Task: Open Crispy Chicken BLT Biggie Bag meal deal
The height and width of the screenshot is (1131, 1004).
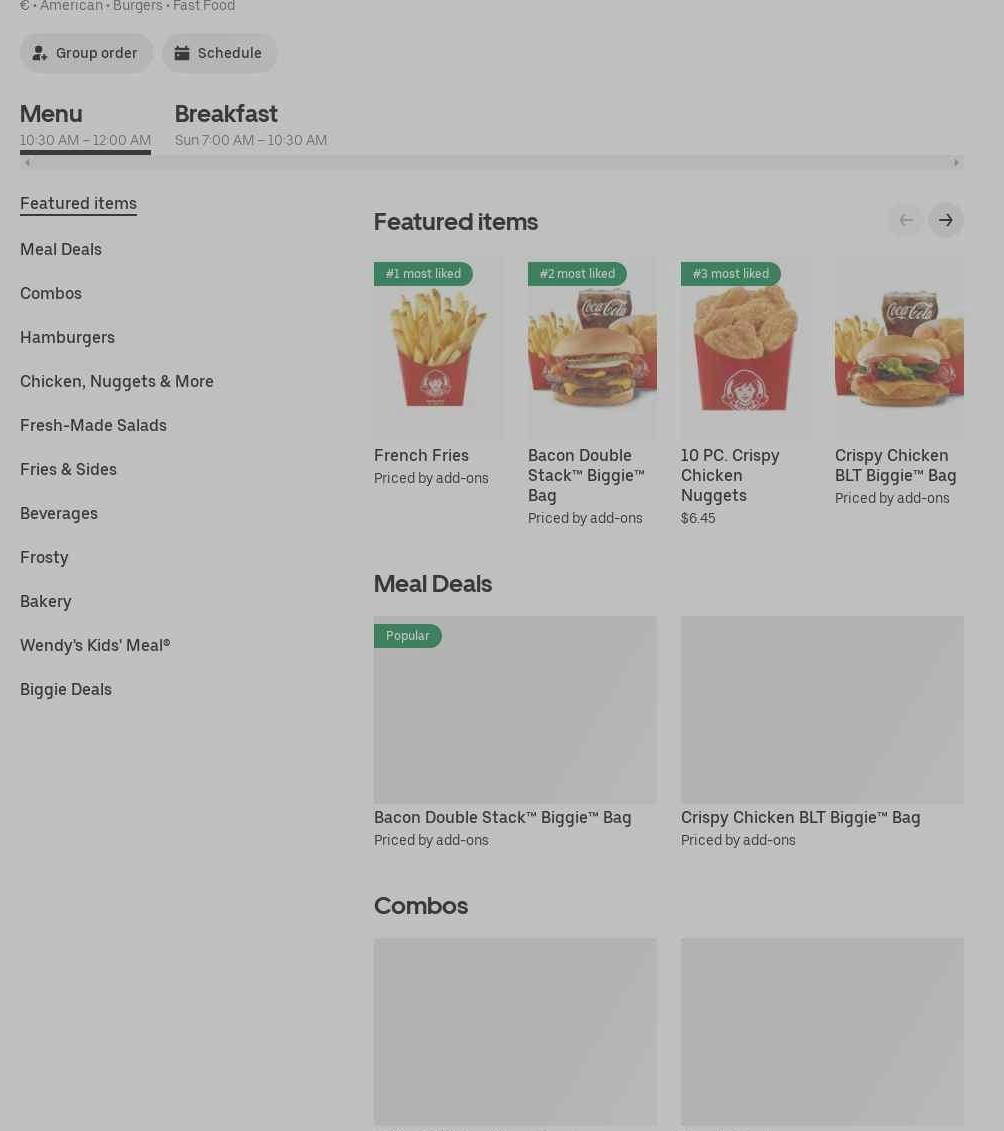Action: tap(822, 732)
